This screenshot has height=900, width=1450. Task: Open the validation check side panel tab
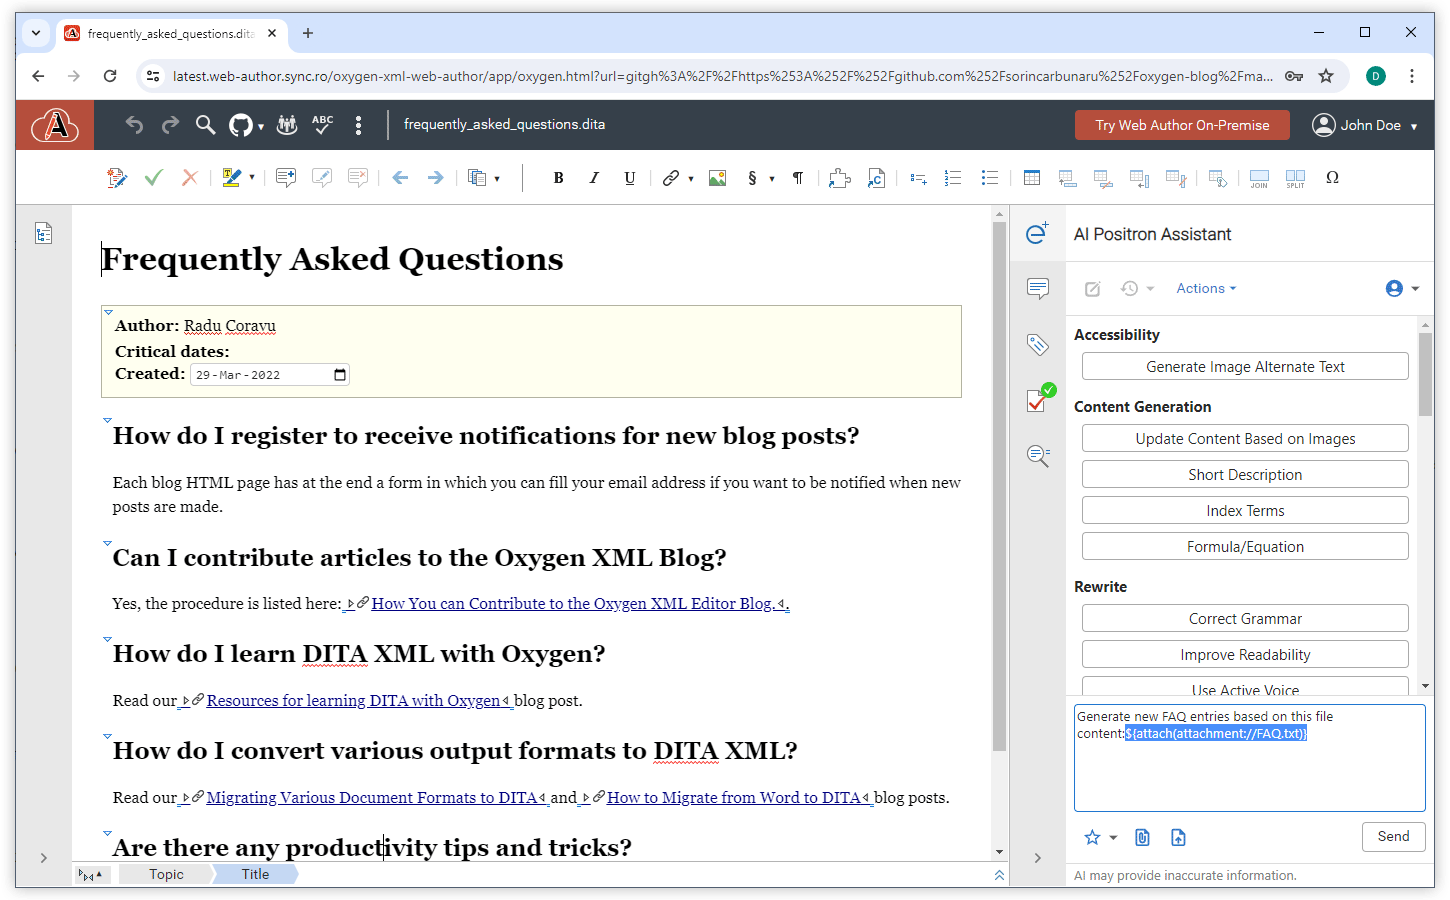click(1040, 399)
